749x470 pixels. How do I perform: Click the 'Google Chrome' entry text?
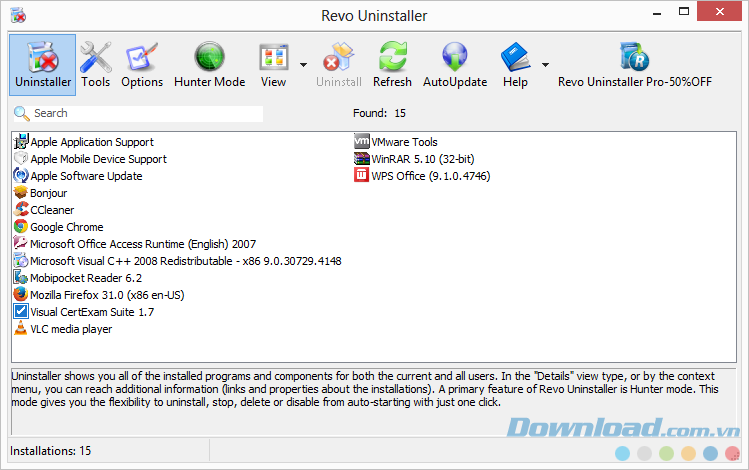click(67, 227)
